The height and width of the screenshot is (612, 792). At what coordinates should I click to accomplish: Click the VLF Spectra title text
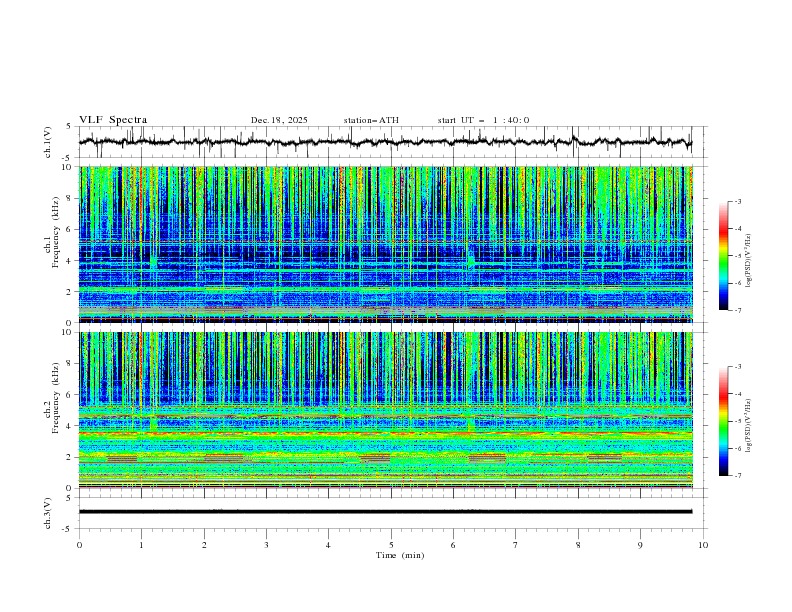[113, 120]
